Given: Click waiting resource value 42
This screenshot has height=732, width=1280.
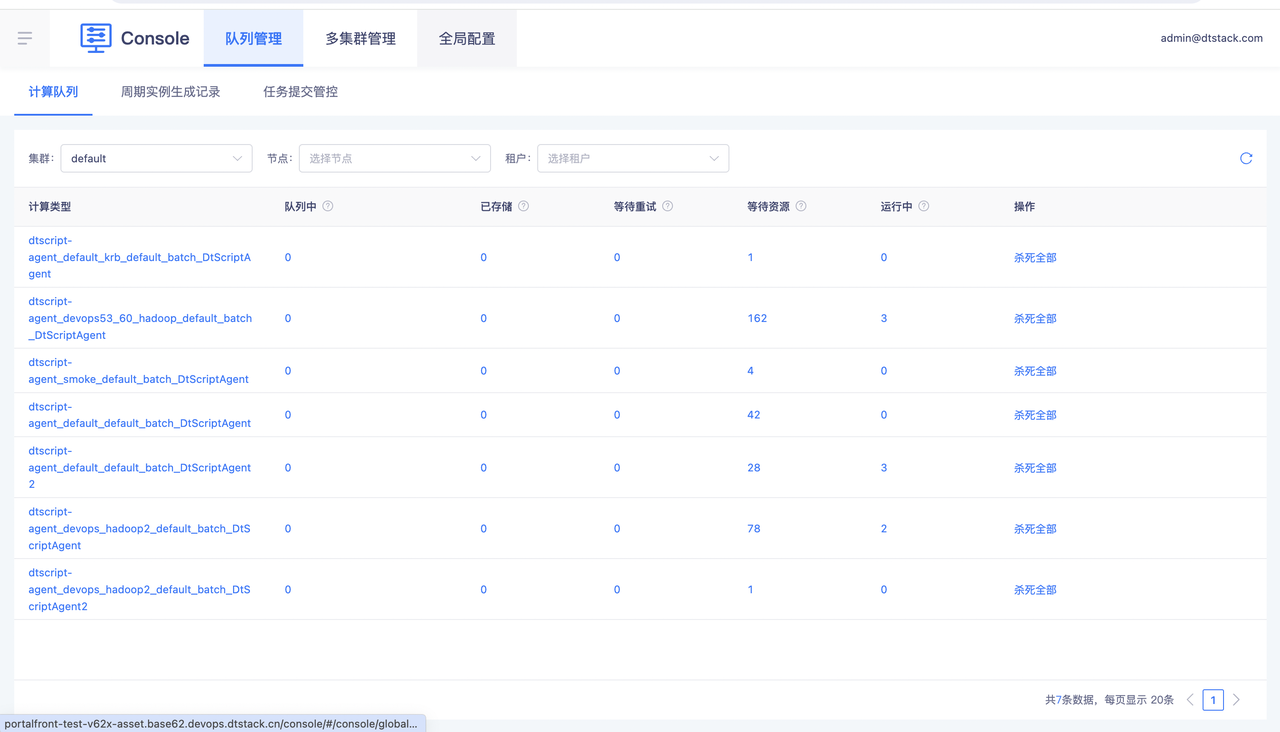Looking at the screenshot, I should pos(754,415).
